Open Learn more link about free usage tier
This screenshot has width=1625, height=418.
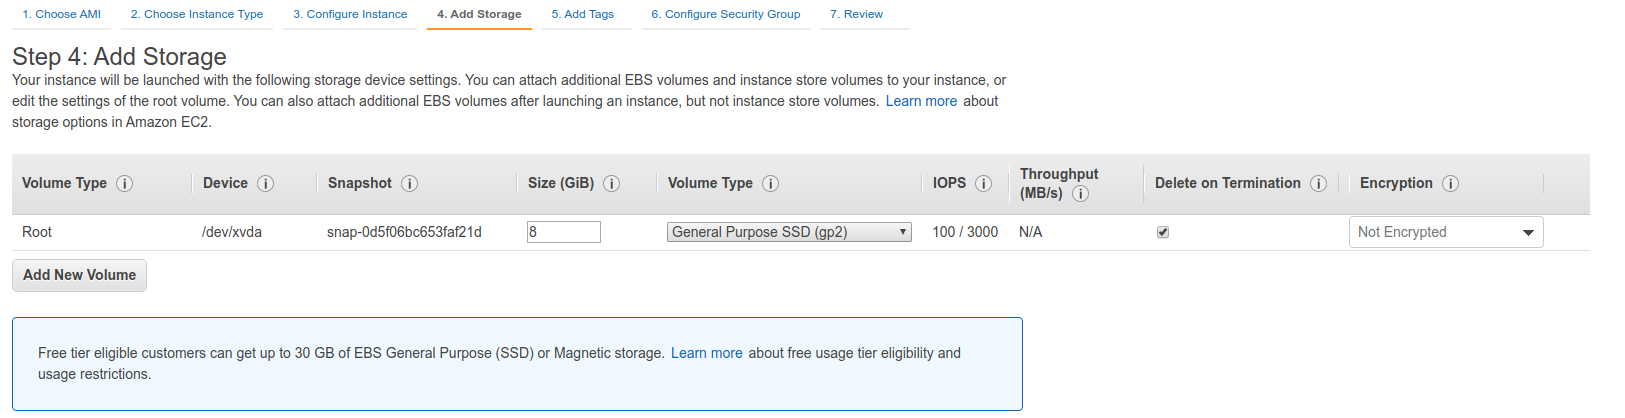tap(707, 353)
